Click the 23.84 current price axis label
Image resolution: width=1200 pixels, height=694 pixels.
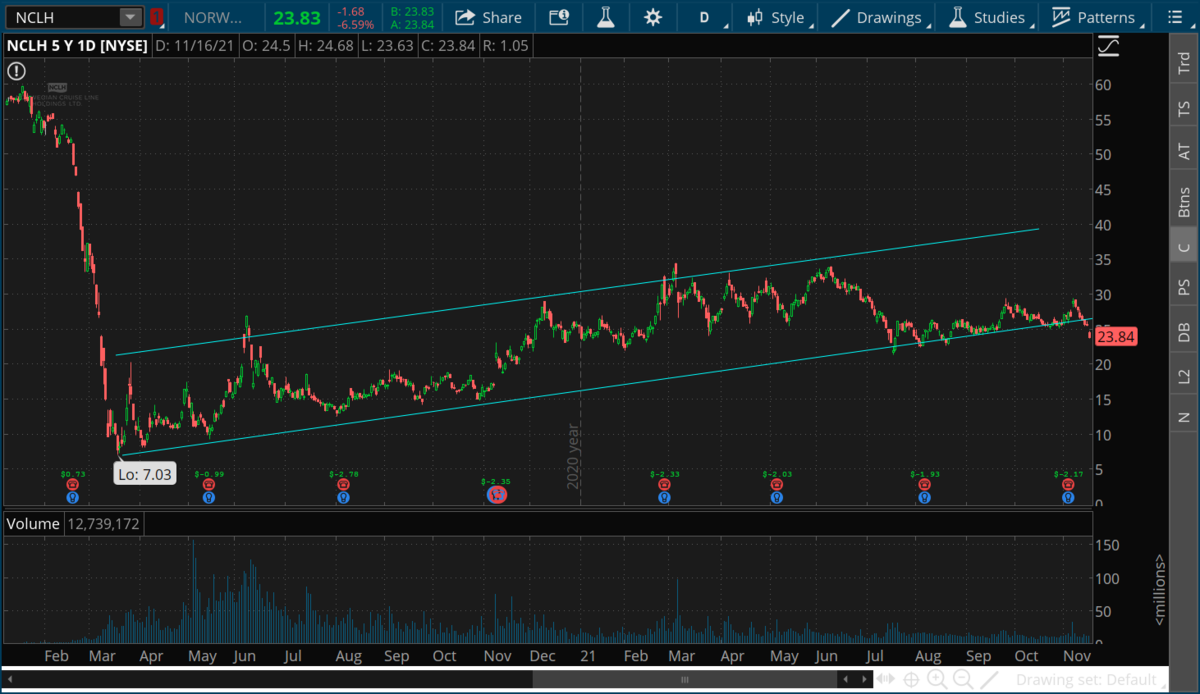(1114, 337)
